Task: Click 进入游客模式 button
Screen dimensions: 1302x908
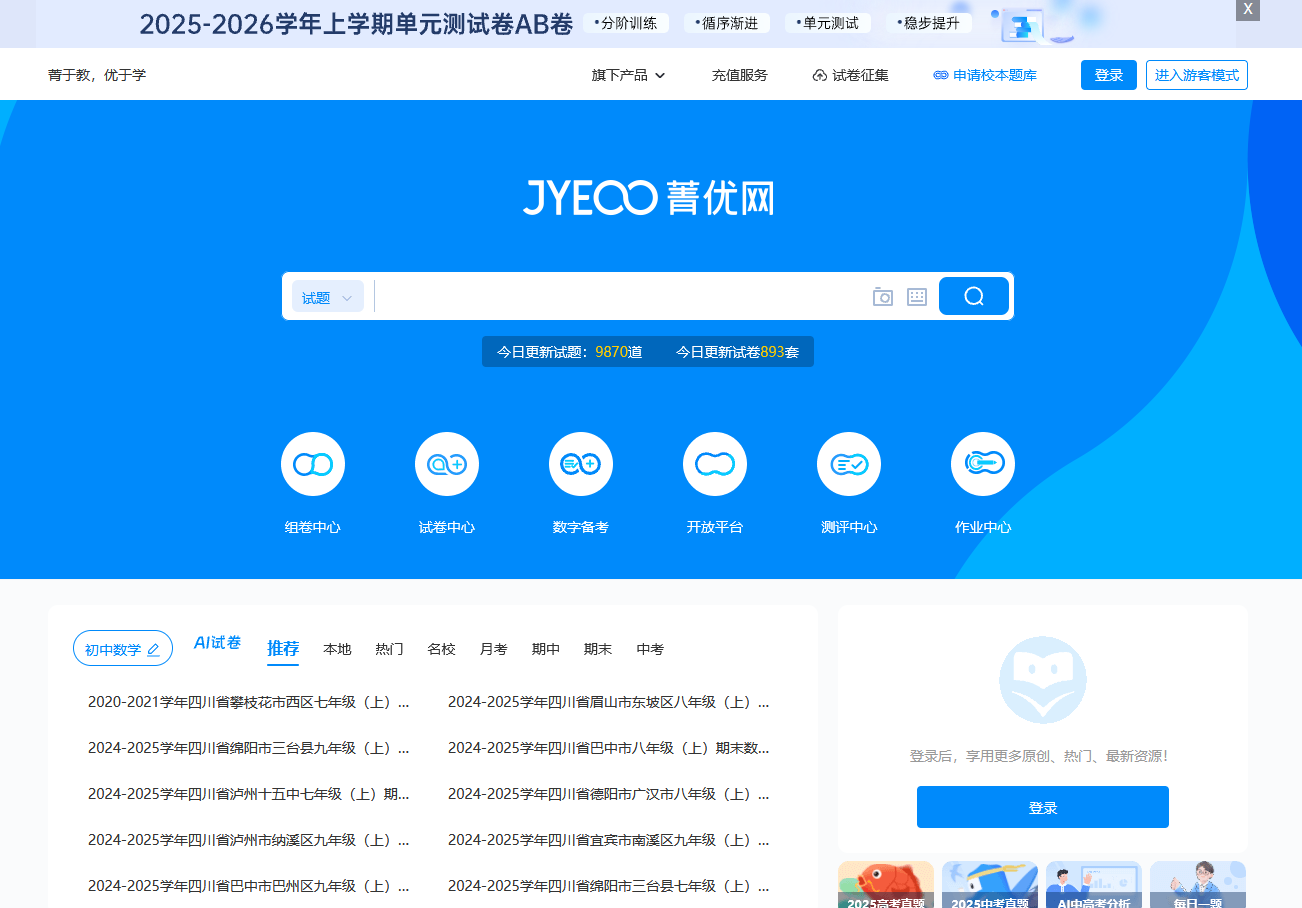Action: click(1197, 75)
